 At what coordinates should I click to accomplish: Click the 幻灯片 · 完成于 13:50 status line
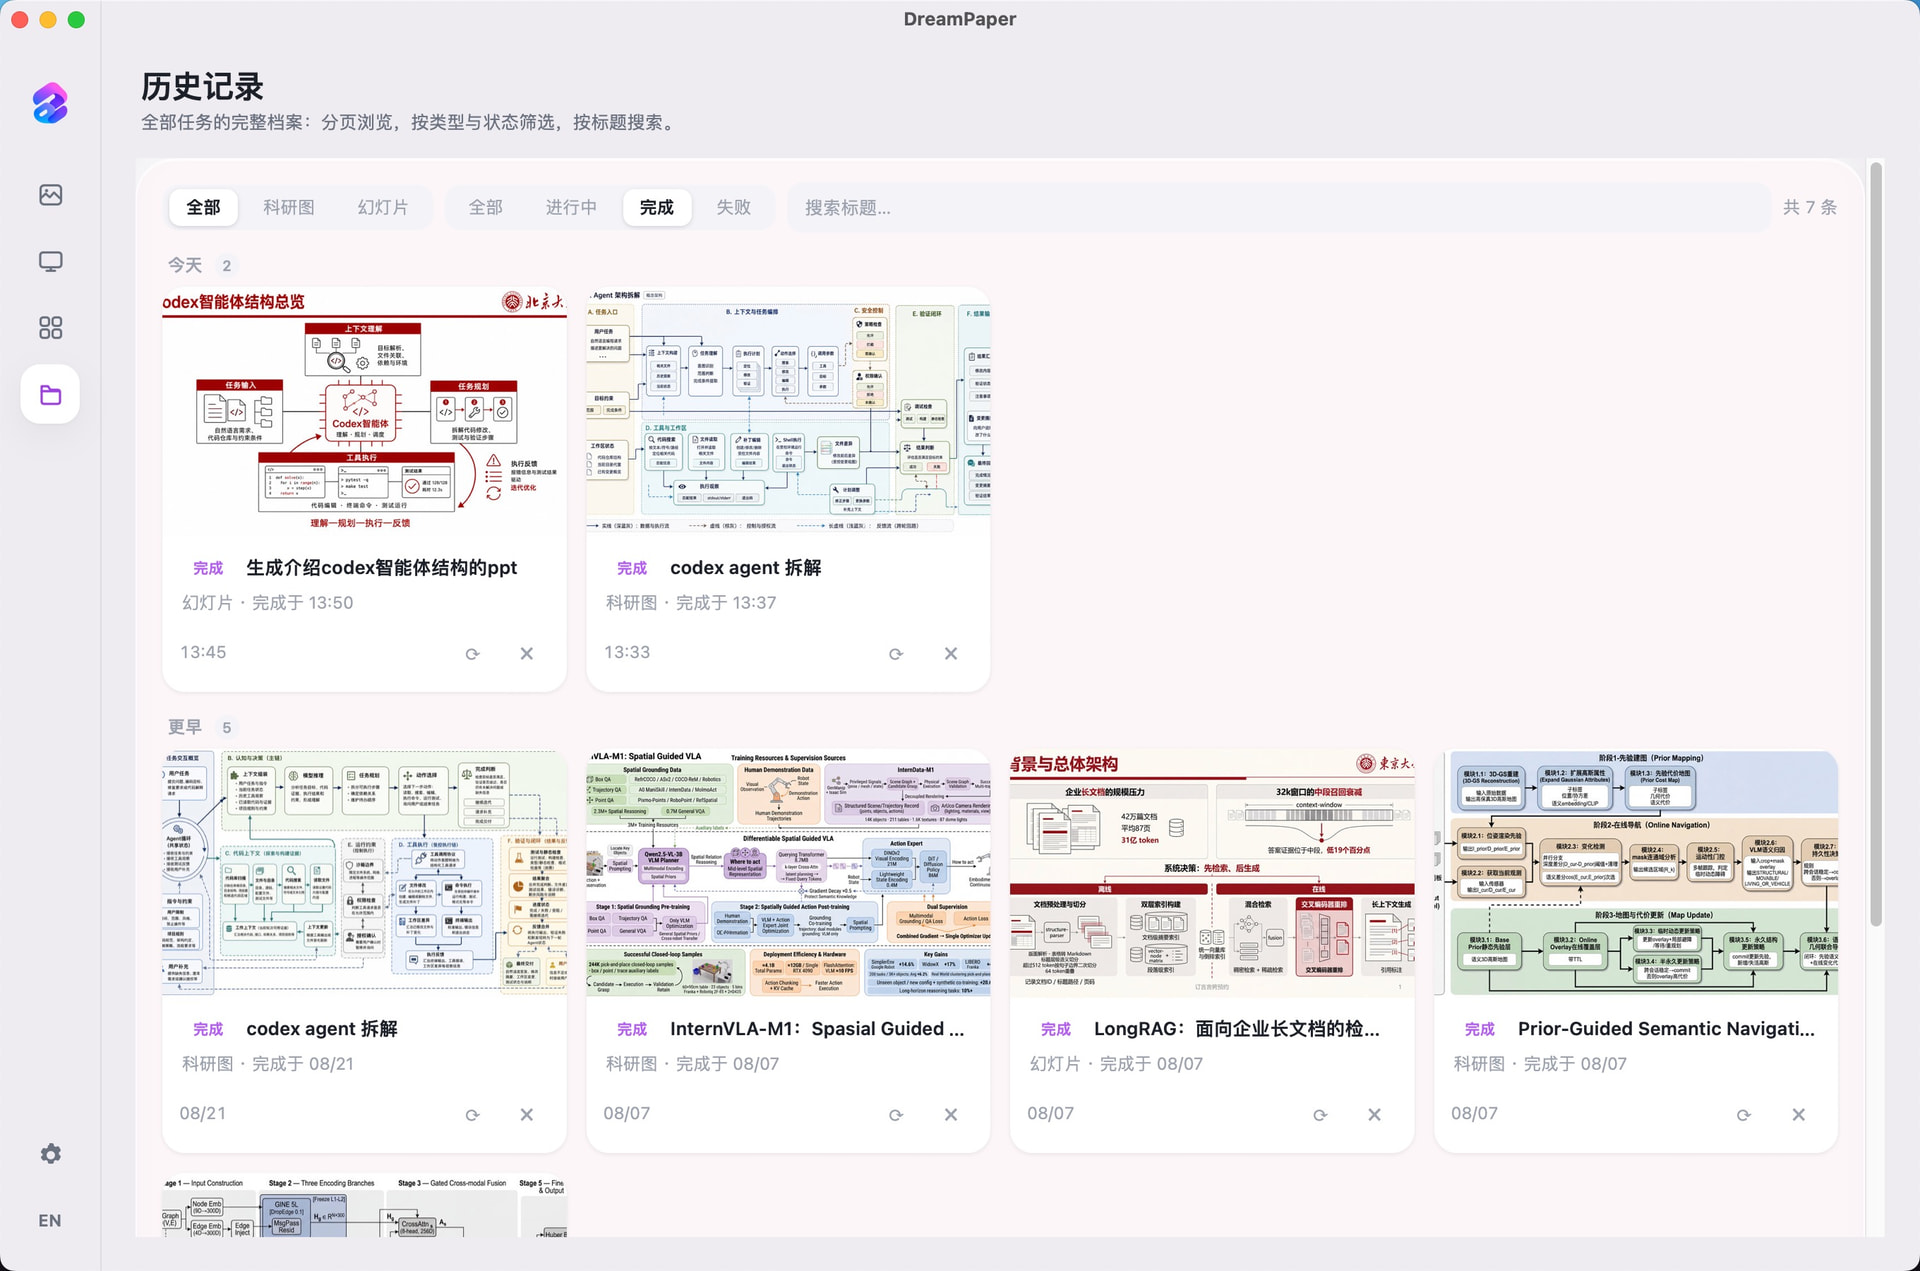tap(267, 603)
